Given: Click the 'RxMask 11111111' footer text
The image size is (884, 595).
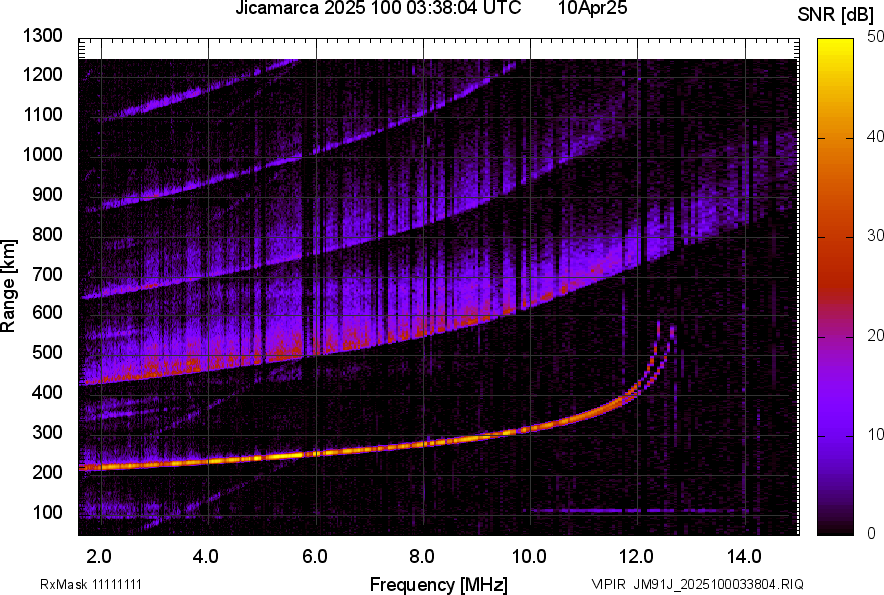Looking at the screenshot, I should tap(91, 584).
